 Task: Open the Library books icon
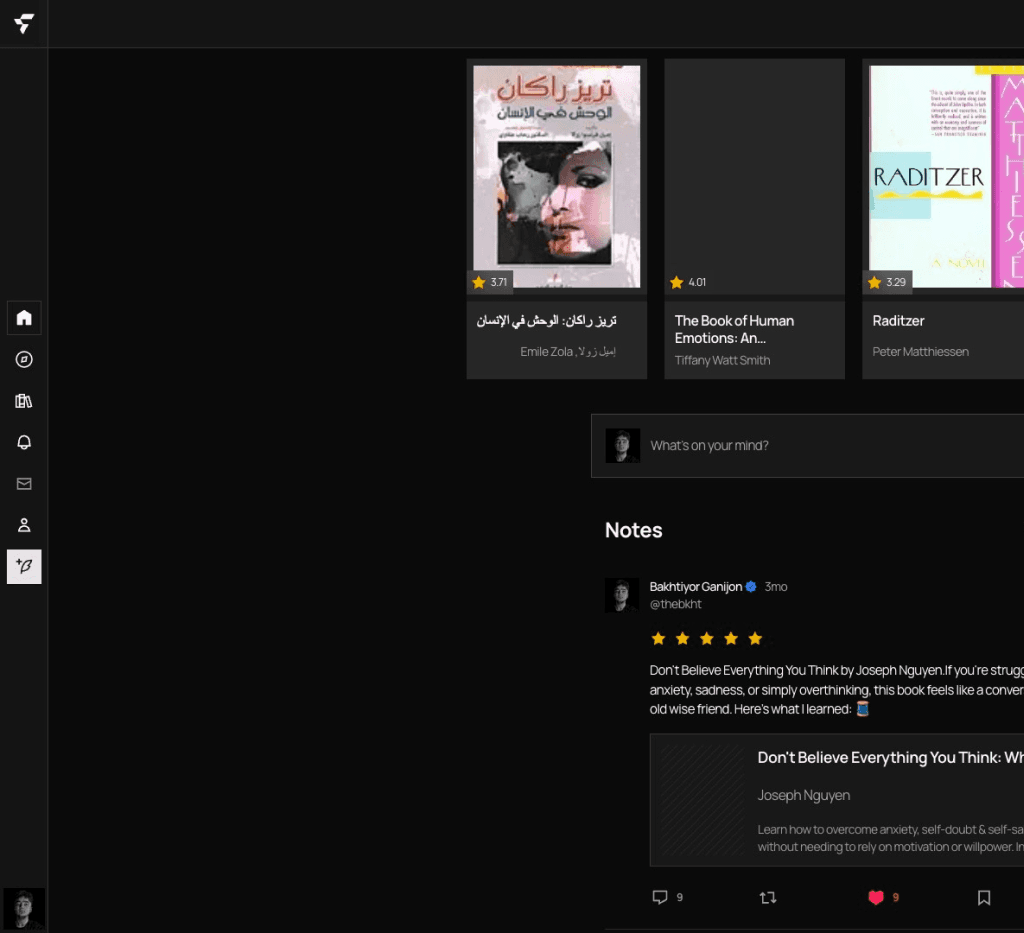24,401
